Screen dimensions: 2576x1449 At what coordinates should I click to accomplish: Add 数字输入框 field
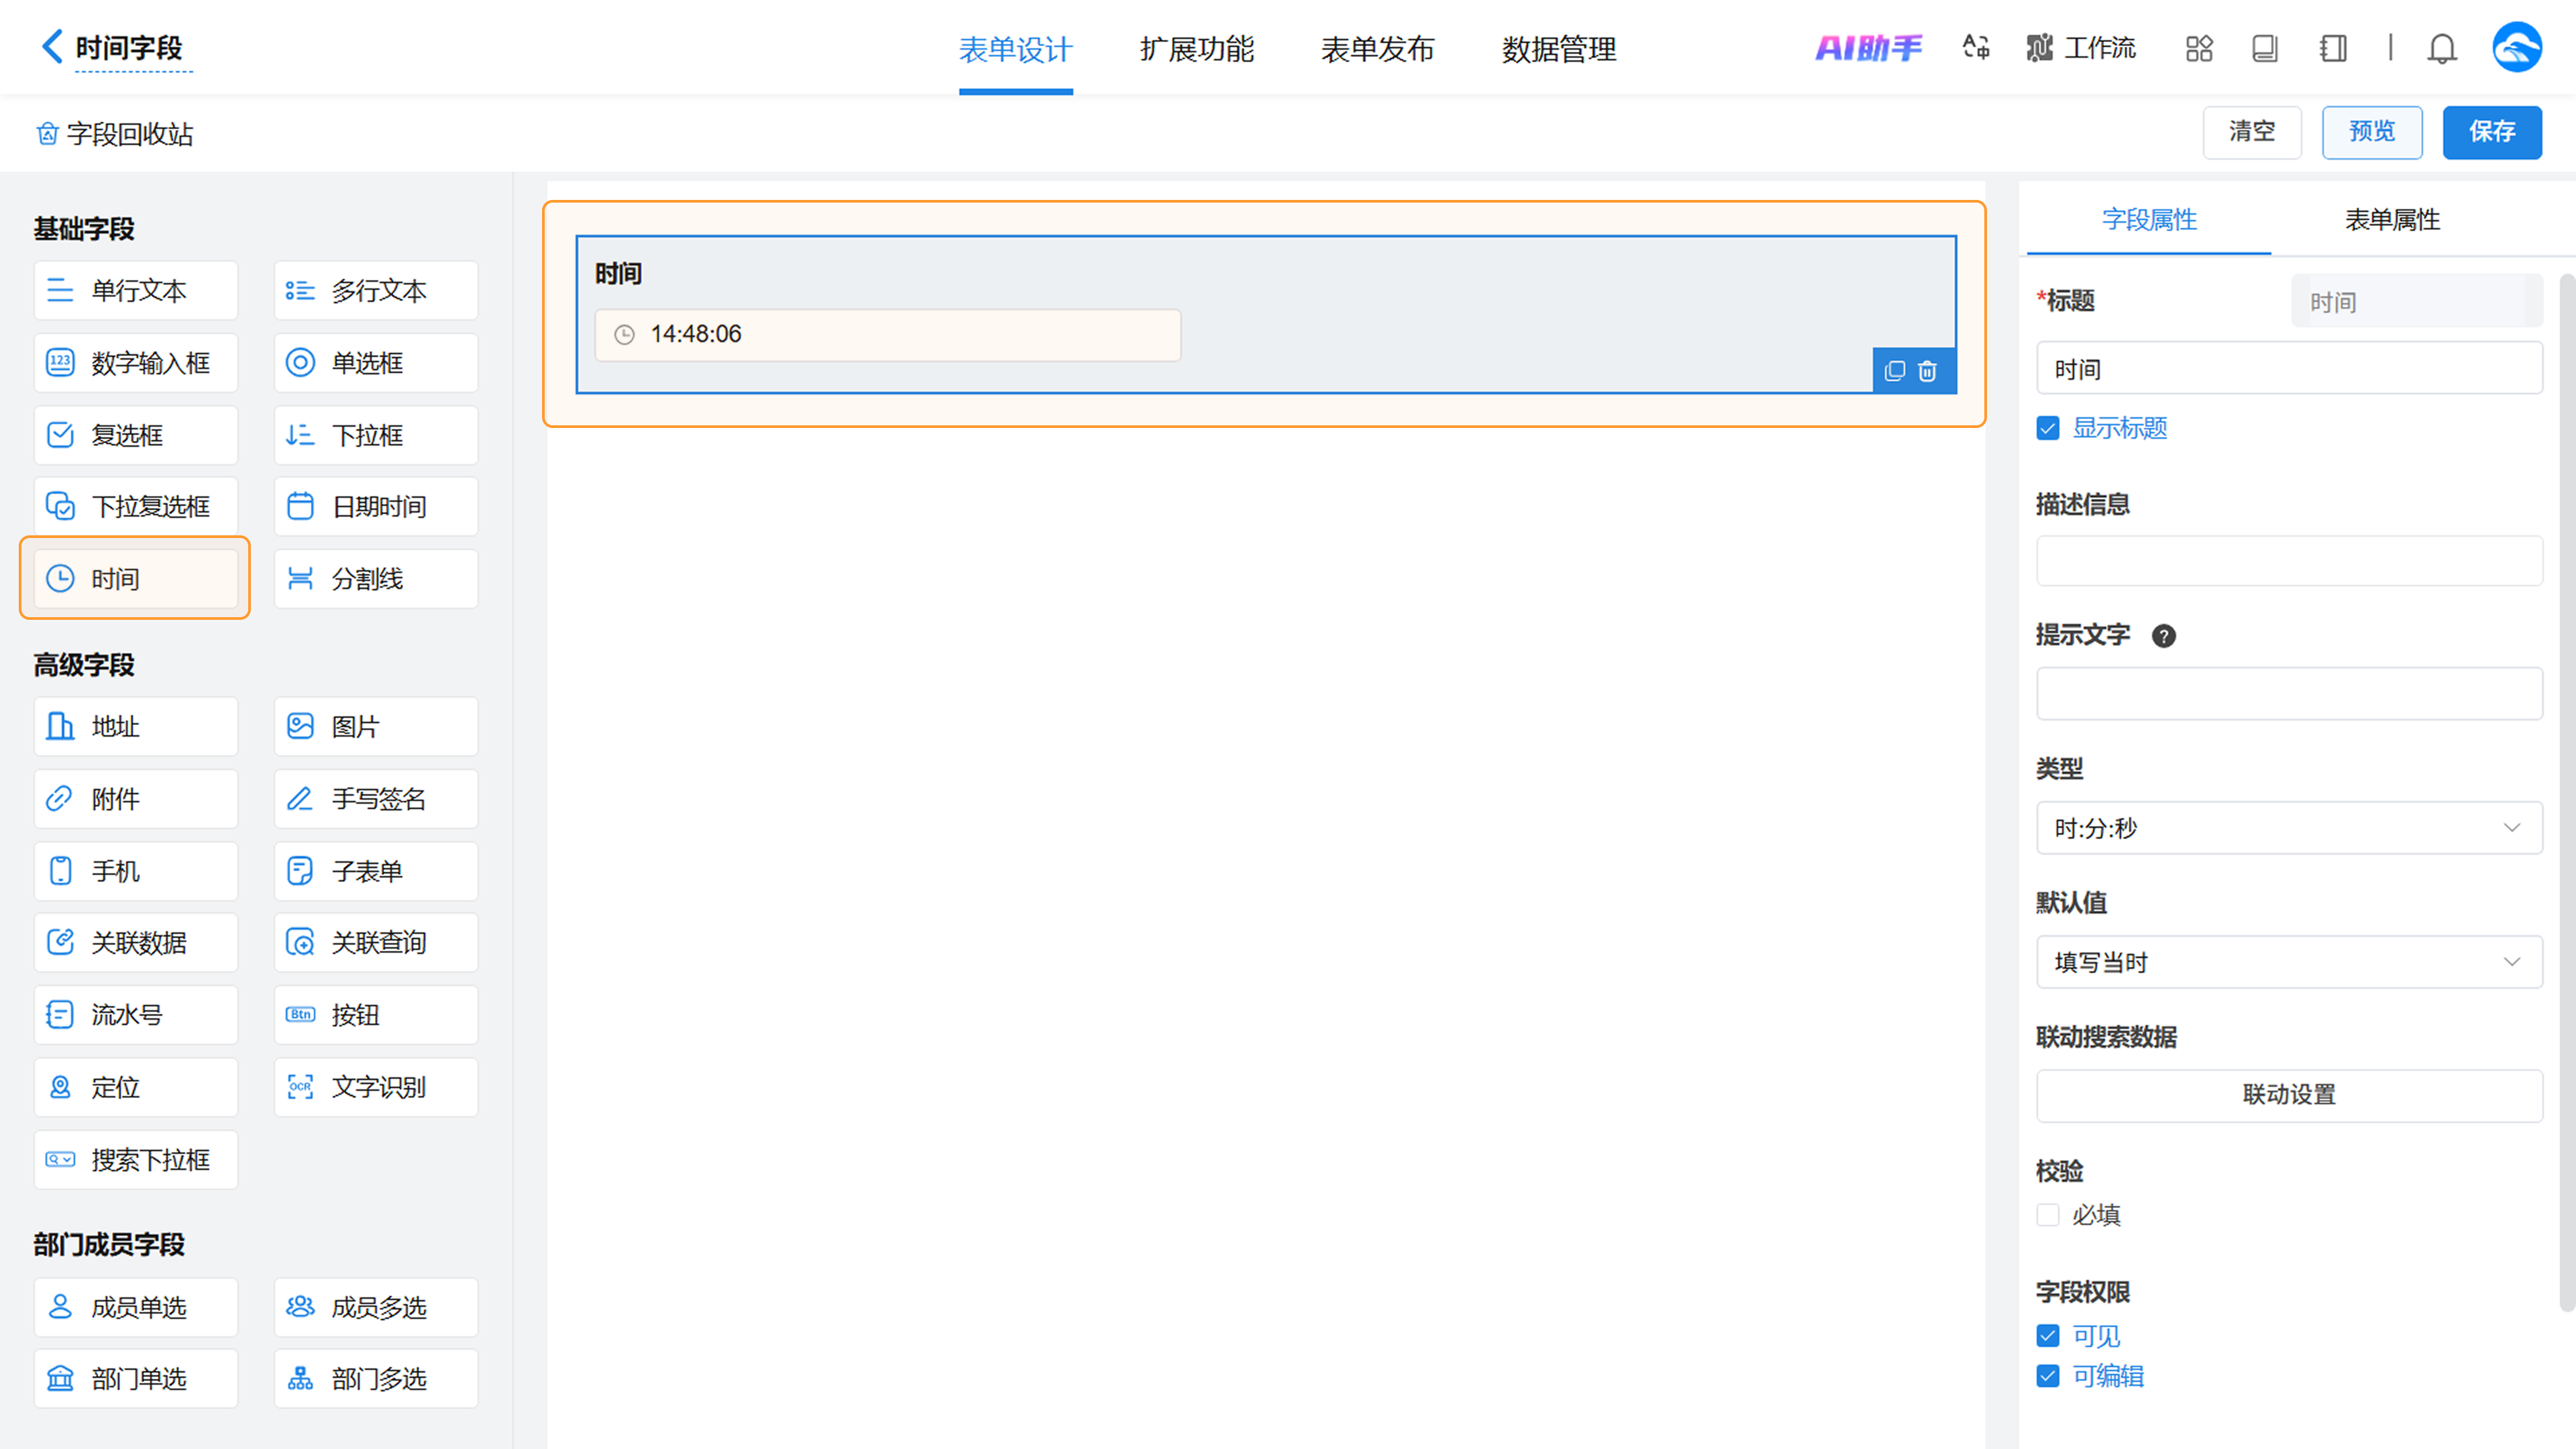coord(136,363)
